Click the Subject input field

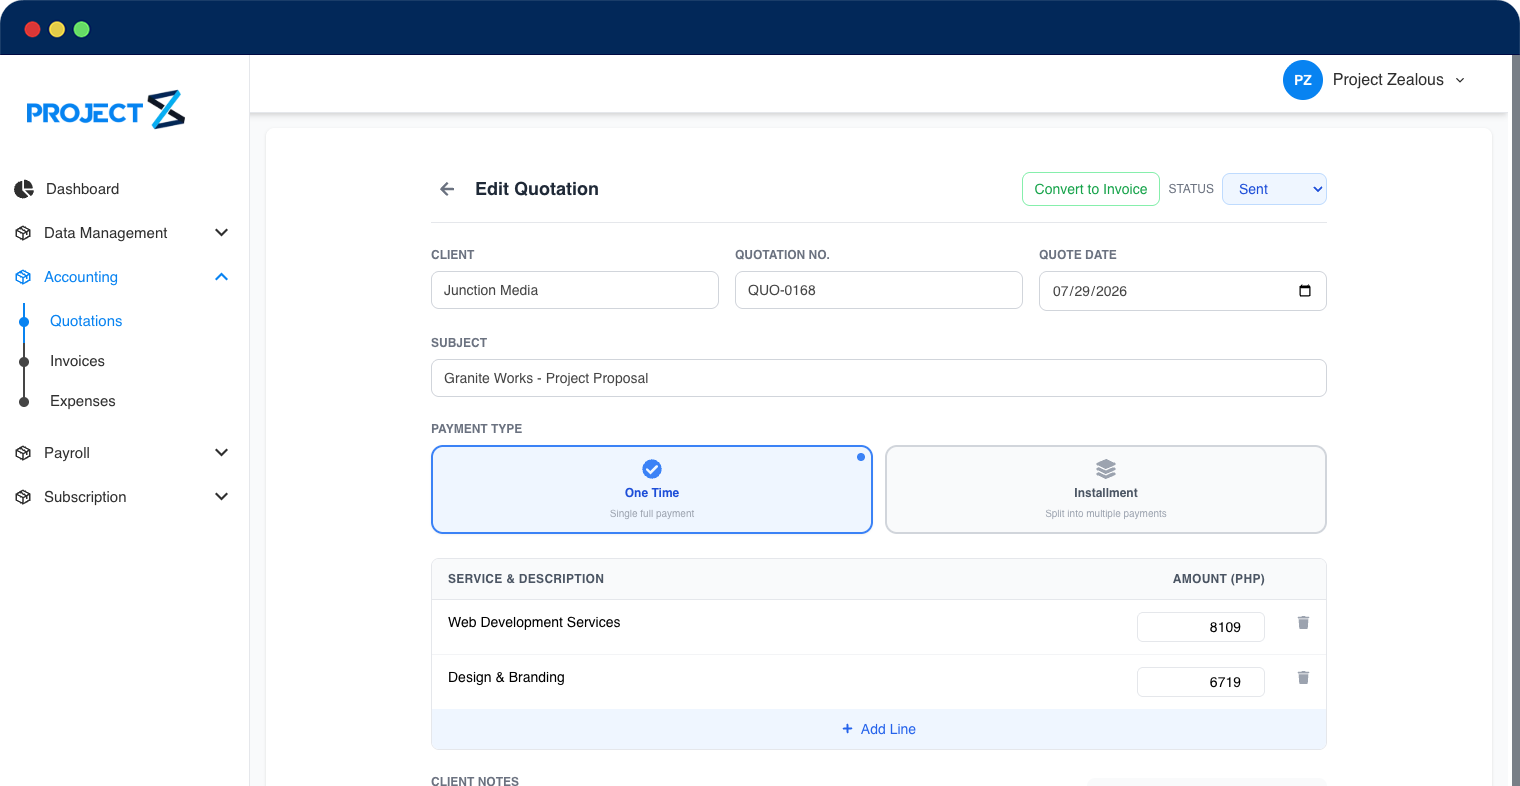pos(879,378)
